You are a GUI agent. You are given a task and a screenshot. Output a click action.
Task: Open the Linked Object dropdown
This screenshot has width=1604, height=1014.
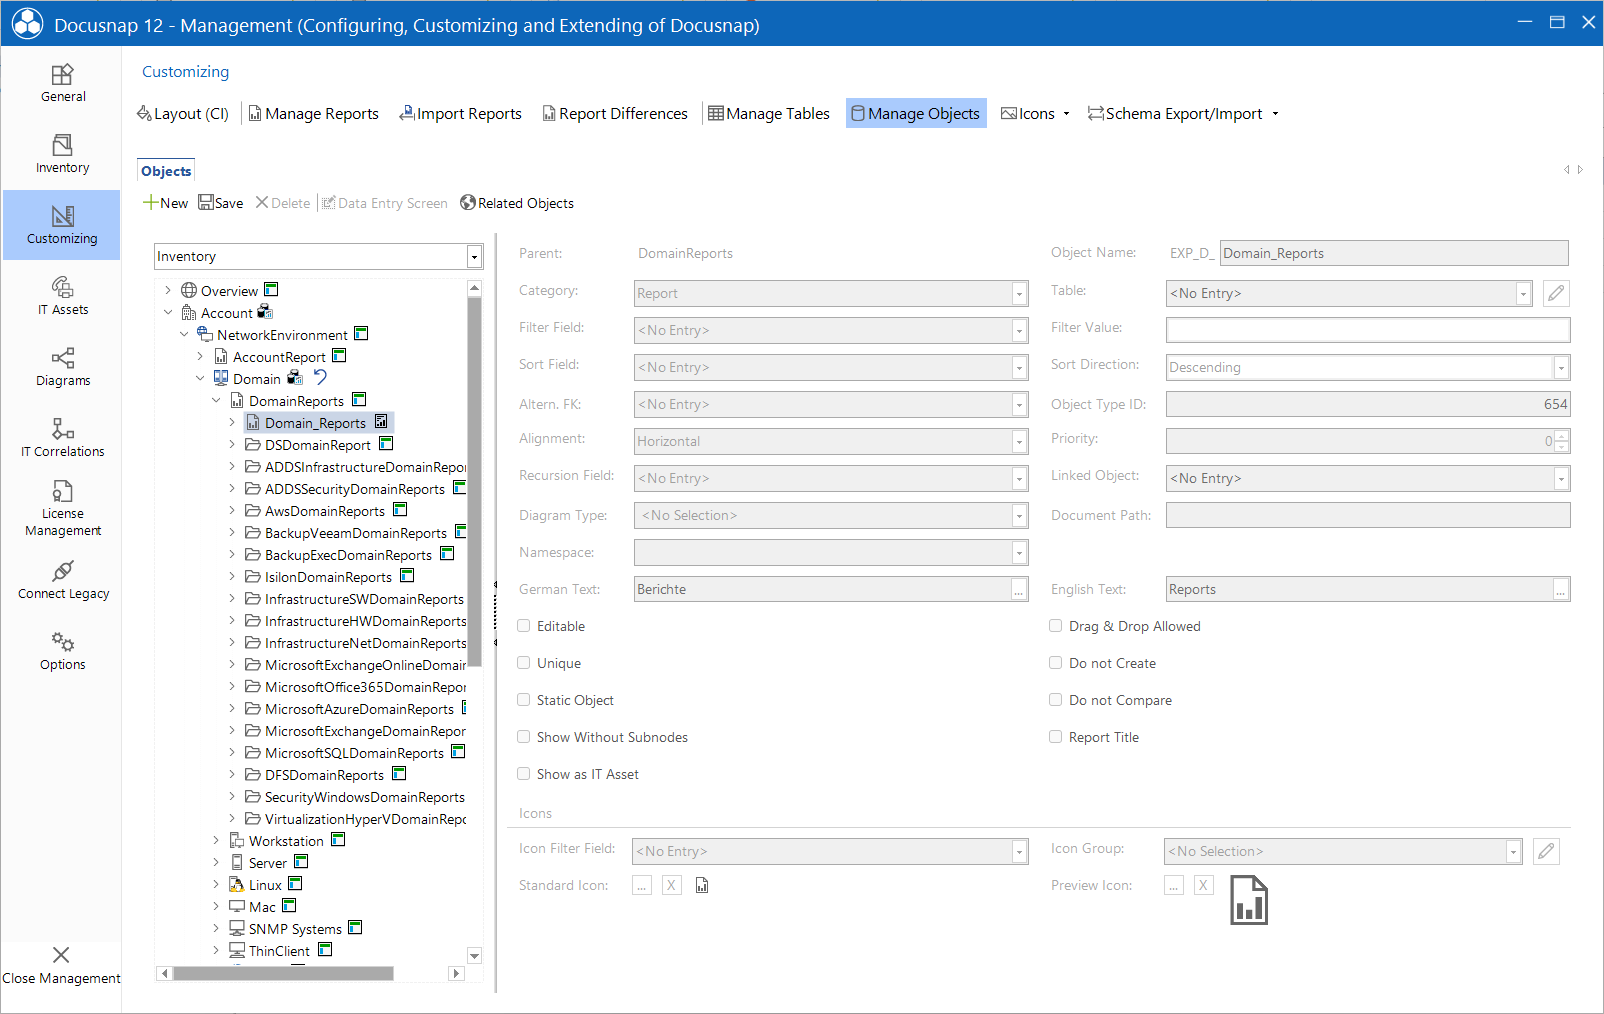click(x=1560, y=479)
